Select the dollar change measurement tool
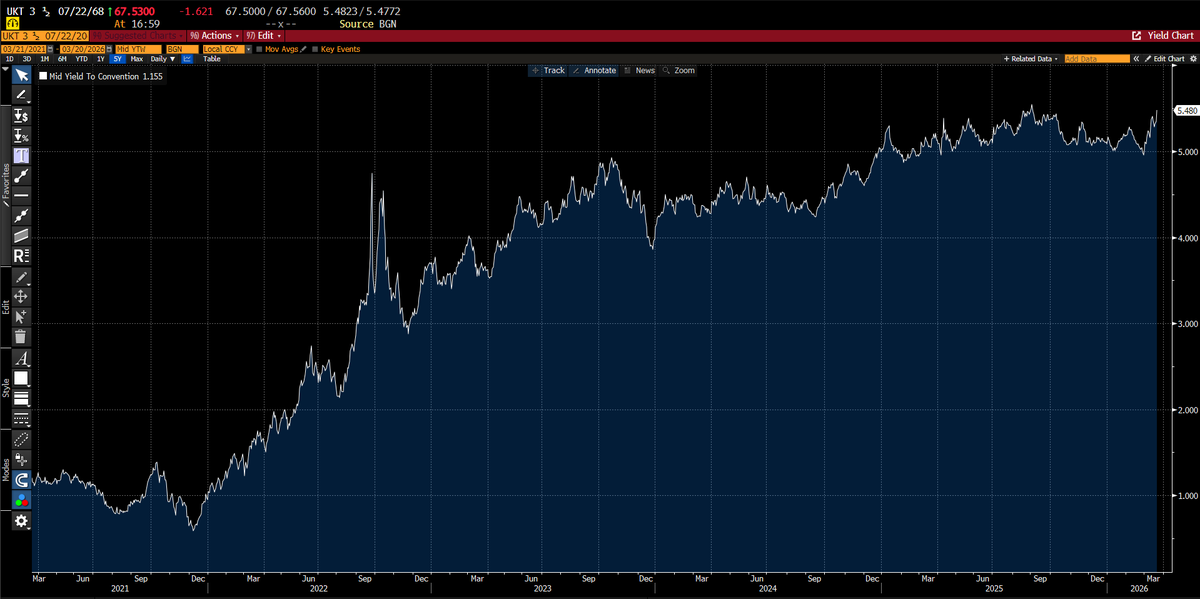 coord(21,116)
